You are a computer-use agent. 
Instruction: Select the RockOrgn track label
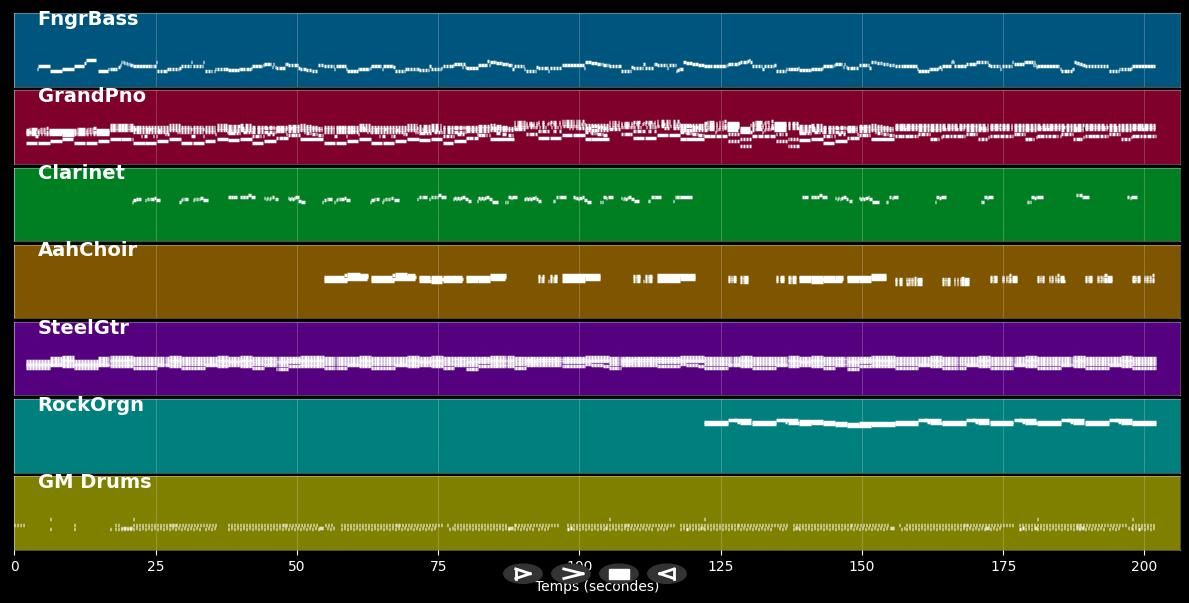[91, 404]
